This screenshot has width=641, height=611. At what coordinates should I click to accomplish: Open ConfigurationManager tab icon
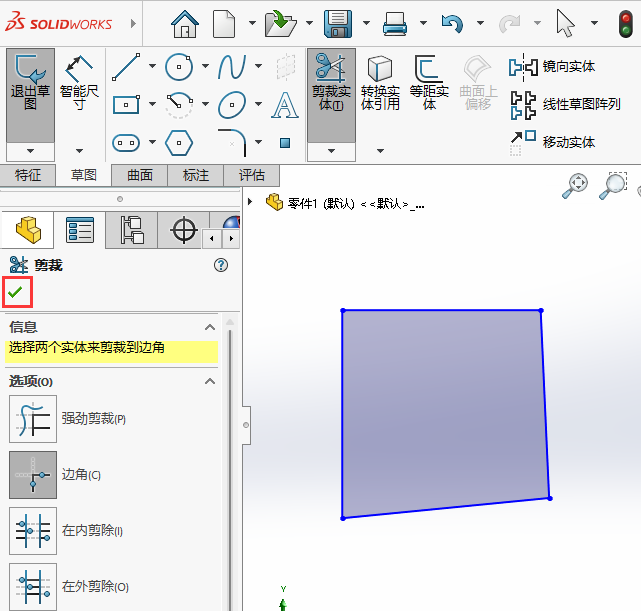132,230
